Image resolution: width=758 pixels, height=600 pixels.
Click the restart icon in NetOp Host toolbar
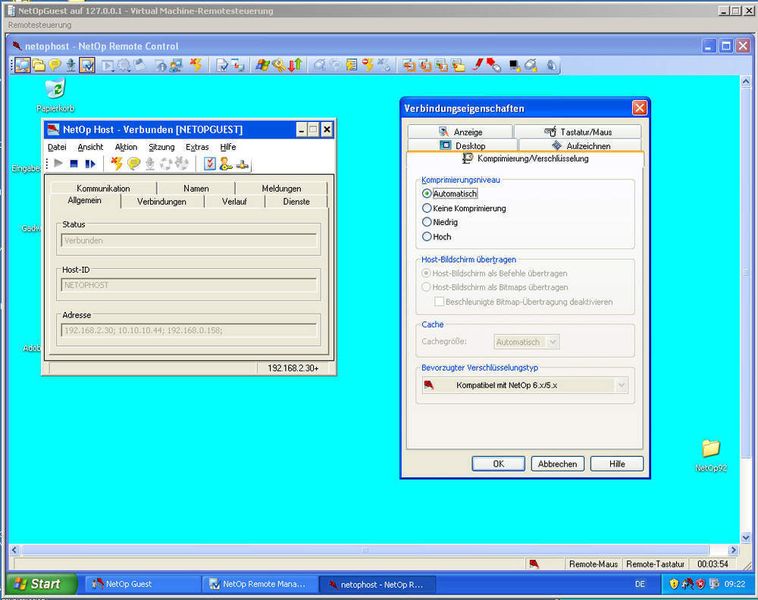pyautogui.click(x=90, y=164)
